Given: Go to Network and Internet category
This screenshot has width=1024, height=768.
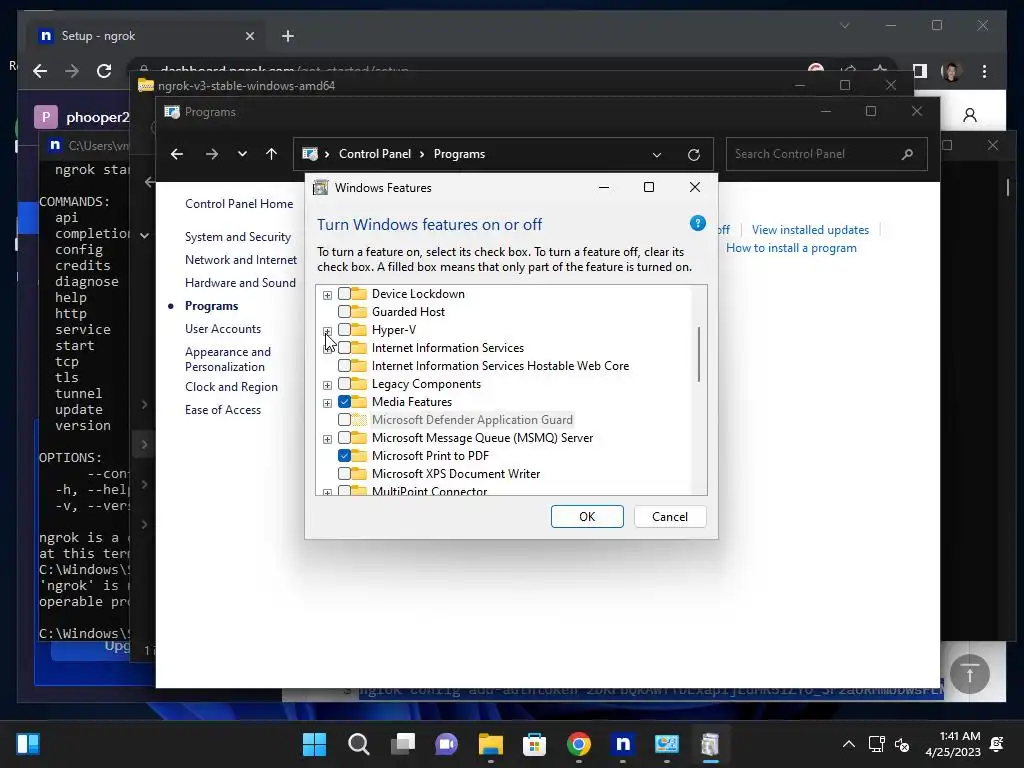Looking at the screenshot, I should pyautogui.click(x=241, y=260).
